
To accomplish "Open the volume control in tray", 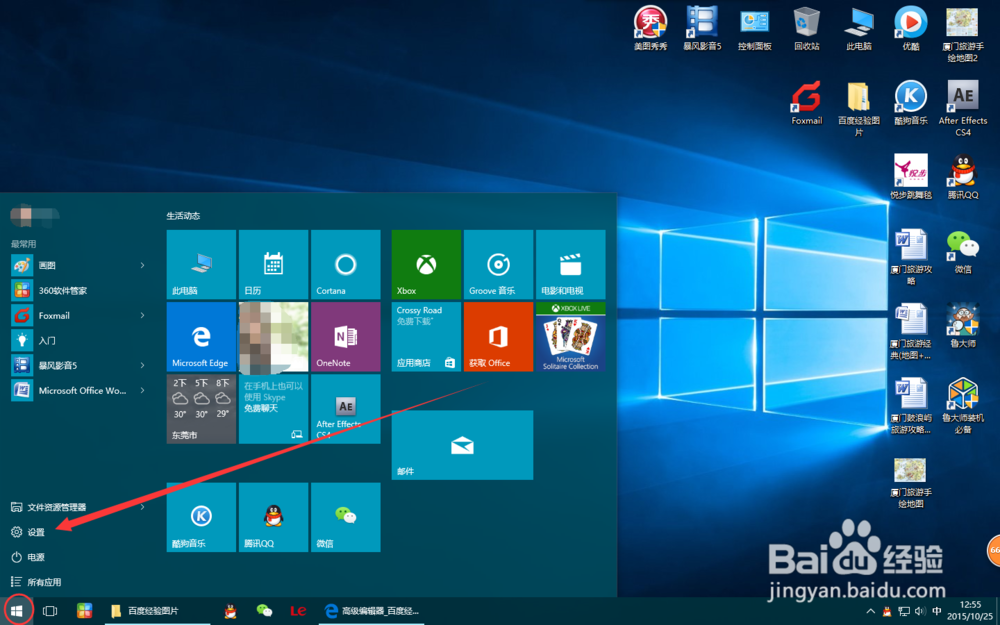I will (920, 612).
